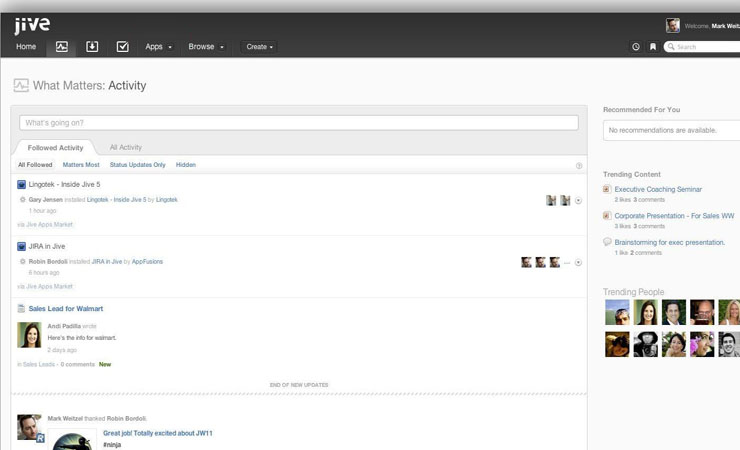Select the Followed Activity tab
Viewport: 740px width, 450px height.
pyautogui.click(x=55, y=148)
